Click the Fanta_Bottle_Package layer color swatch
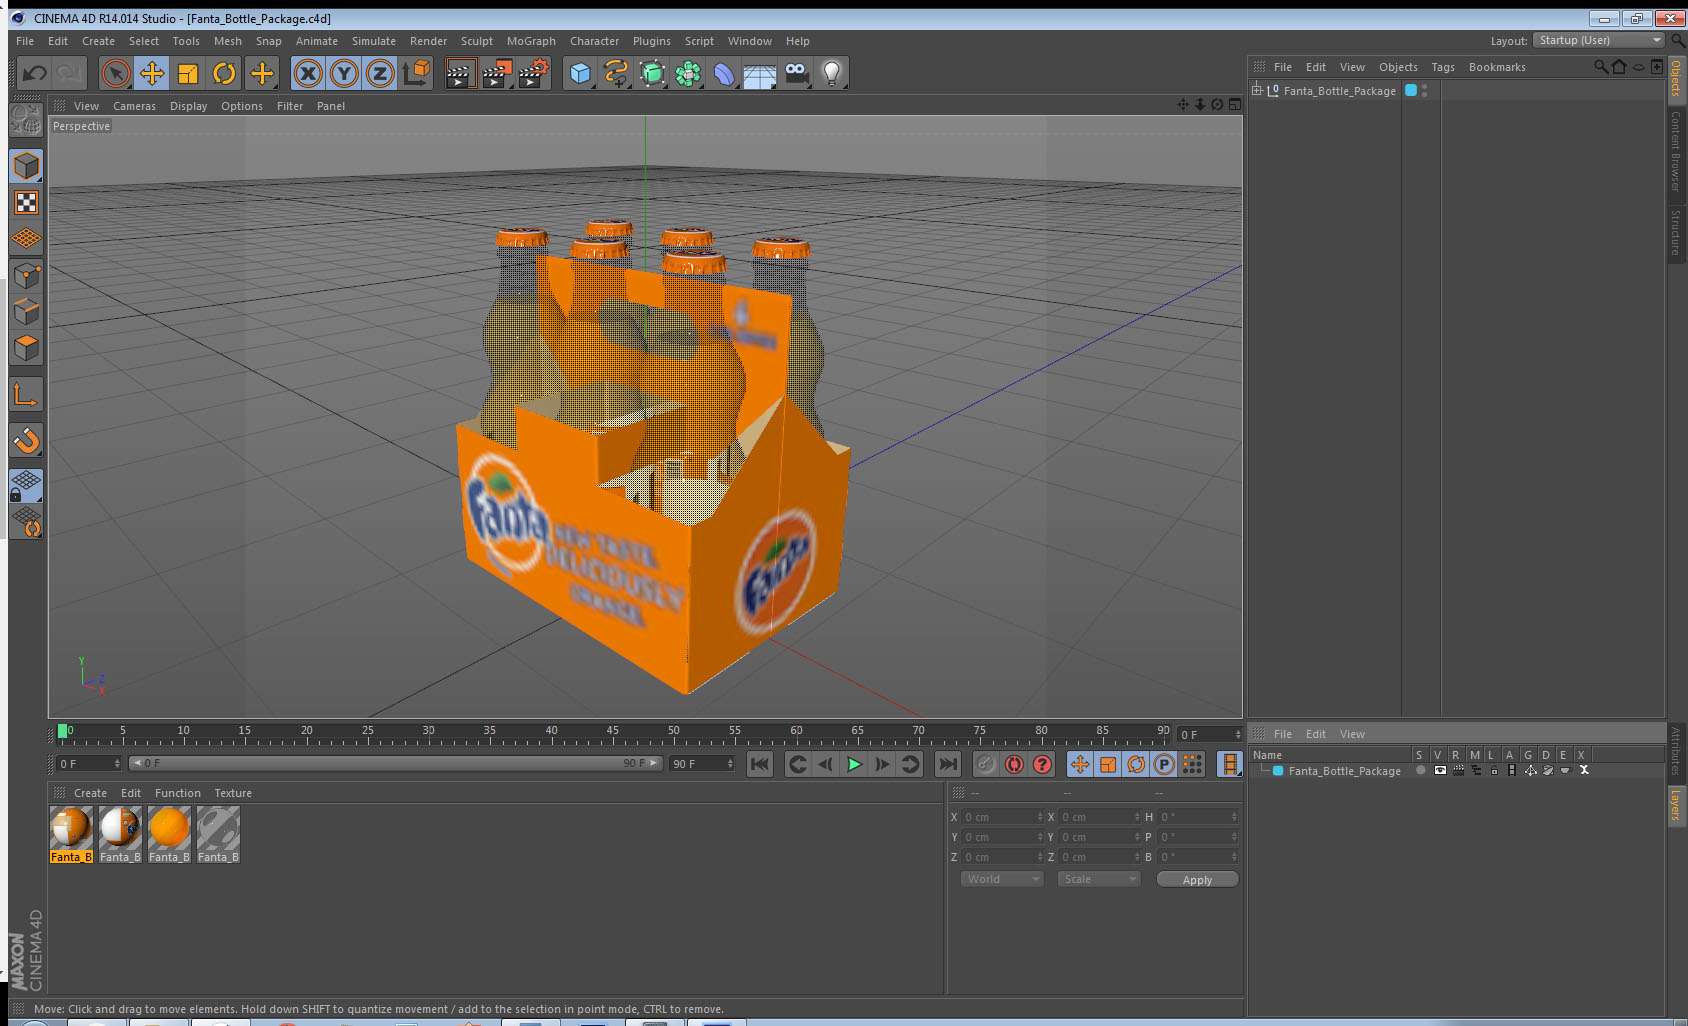This screenshot has width=1688, height=1026. pos(1278,771)
